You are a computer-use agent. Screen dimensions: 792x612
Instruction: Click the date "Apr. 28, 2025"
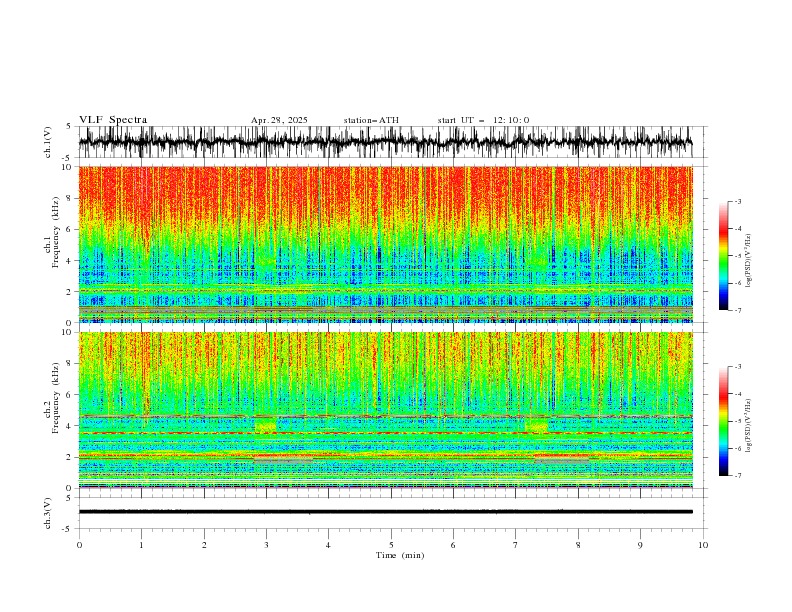click(x=279, y=120)
